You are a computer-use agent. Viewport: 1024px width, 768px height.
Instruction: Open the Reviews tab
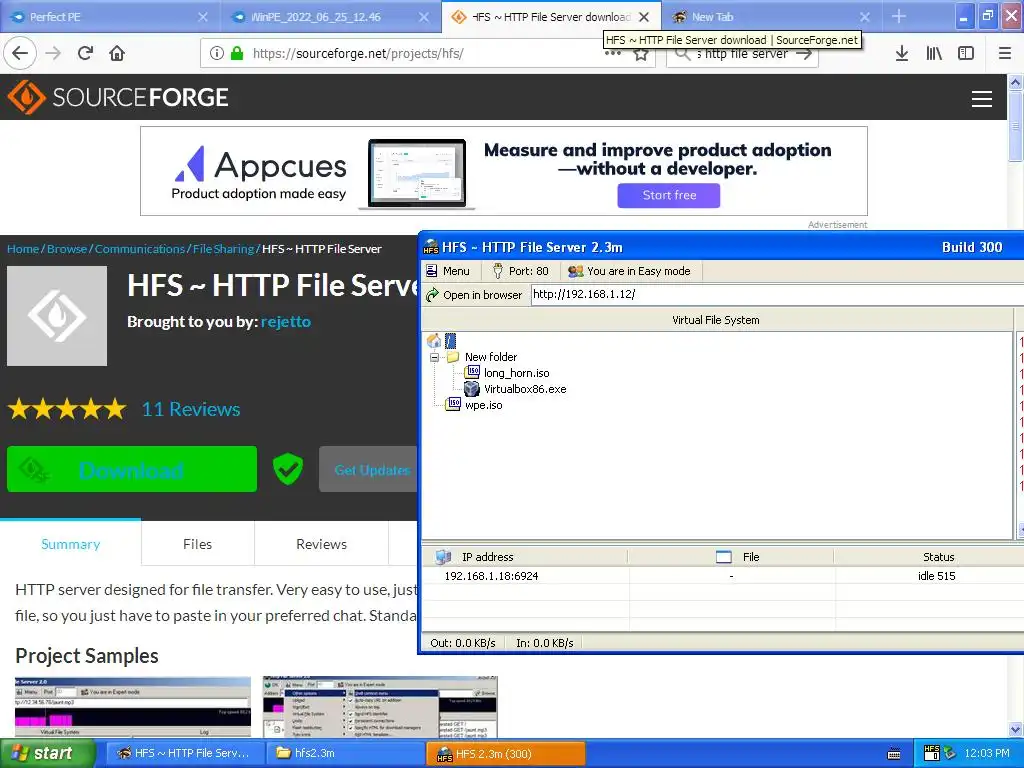pyautogui.click(x=321, y=543)
